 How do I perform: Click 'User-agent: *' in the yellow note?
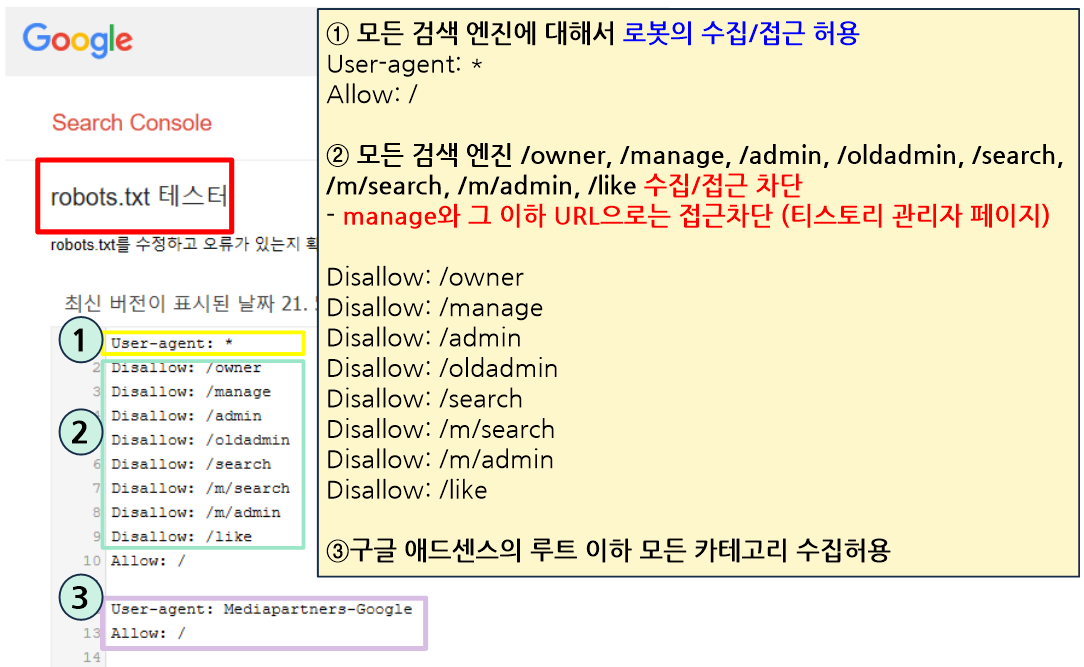[x=404, y=64]
